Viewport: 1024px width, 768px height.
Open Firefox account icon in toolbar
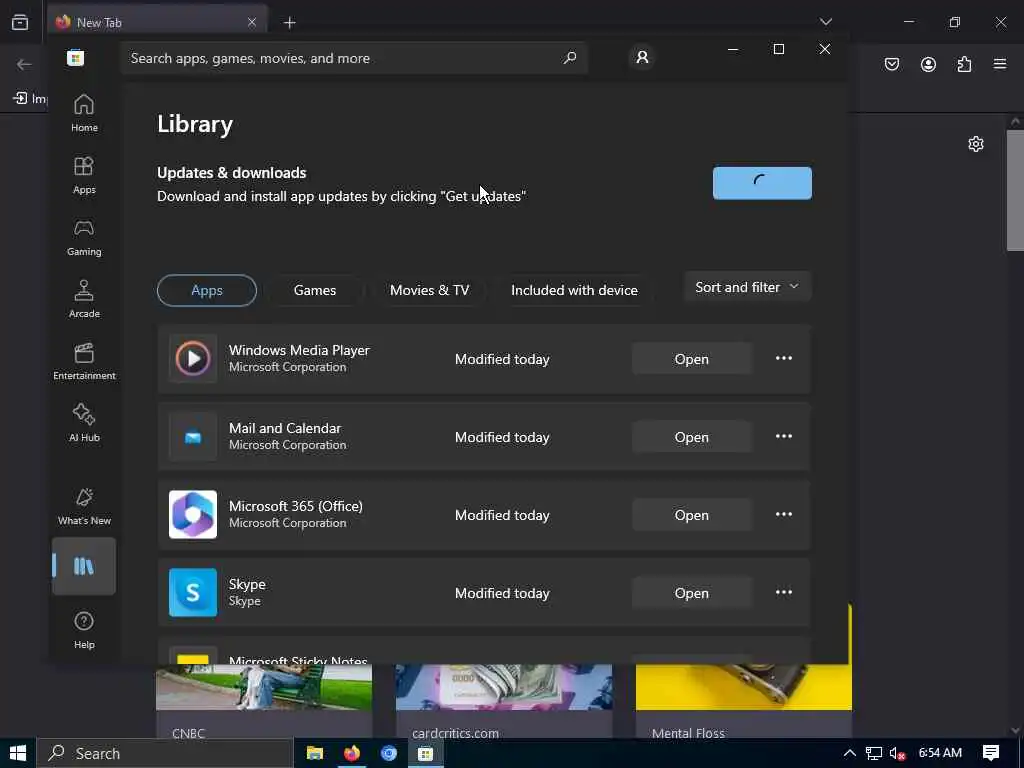928,64
